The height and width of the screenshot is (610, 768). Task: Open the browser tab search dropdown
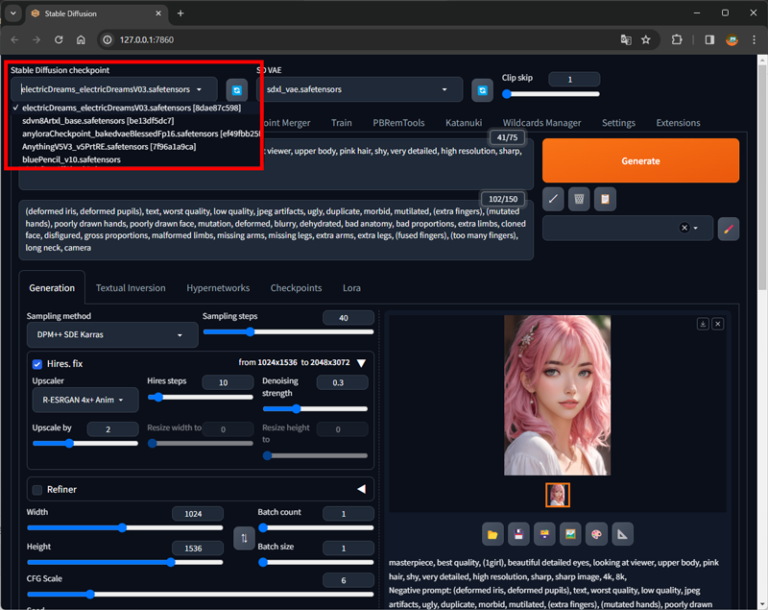pos(13,13)
